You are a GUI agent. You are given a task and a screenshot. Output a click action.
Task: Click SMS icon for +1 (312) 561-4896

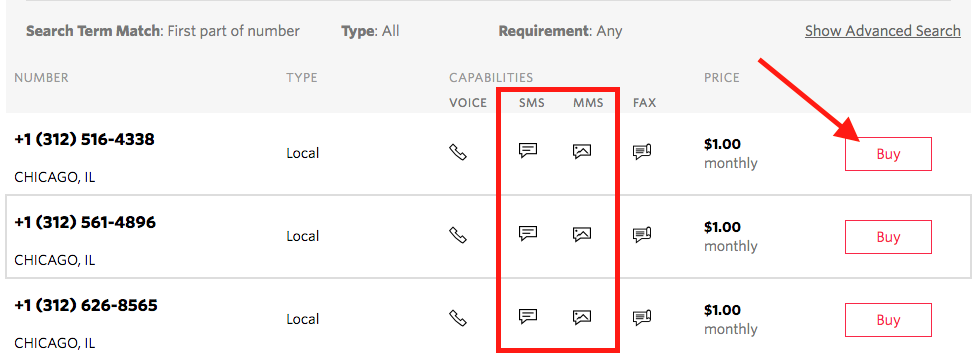[528, 234]
